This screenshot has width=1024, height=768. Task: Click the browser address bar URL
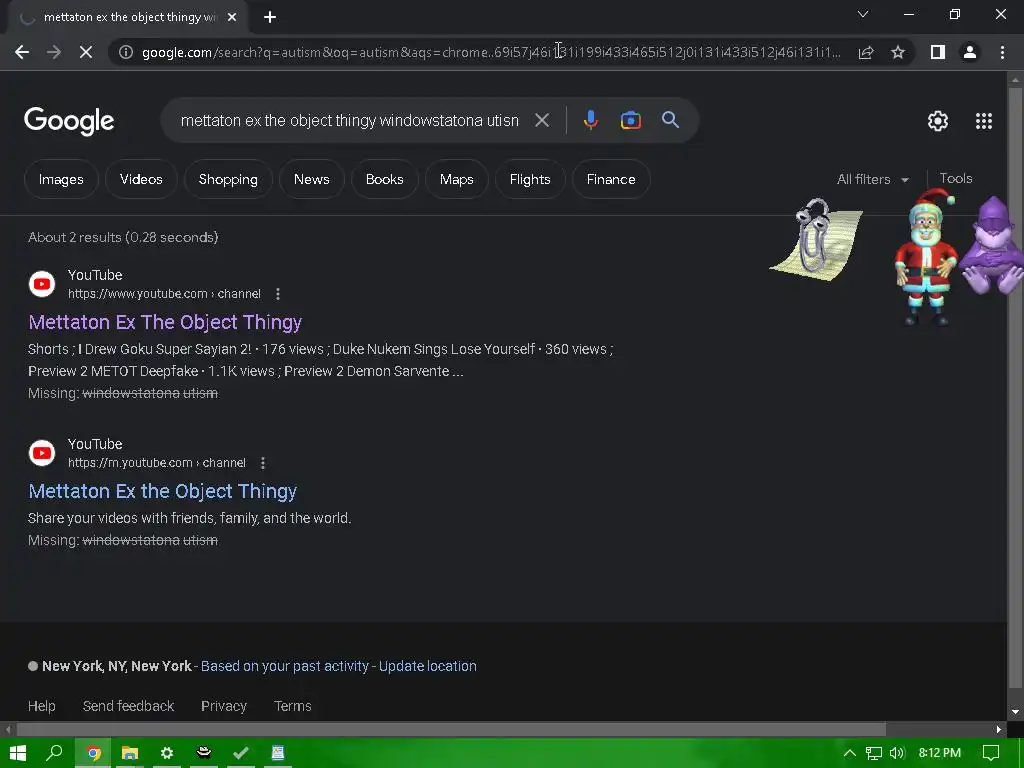coord(491,52)
